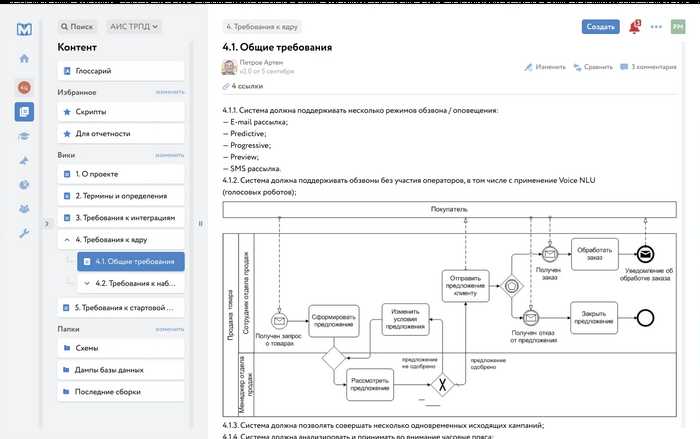Click изменить next to Папки

pos(170,329)
